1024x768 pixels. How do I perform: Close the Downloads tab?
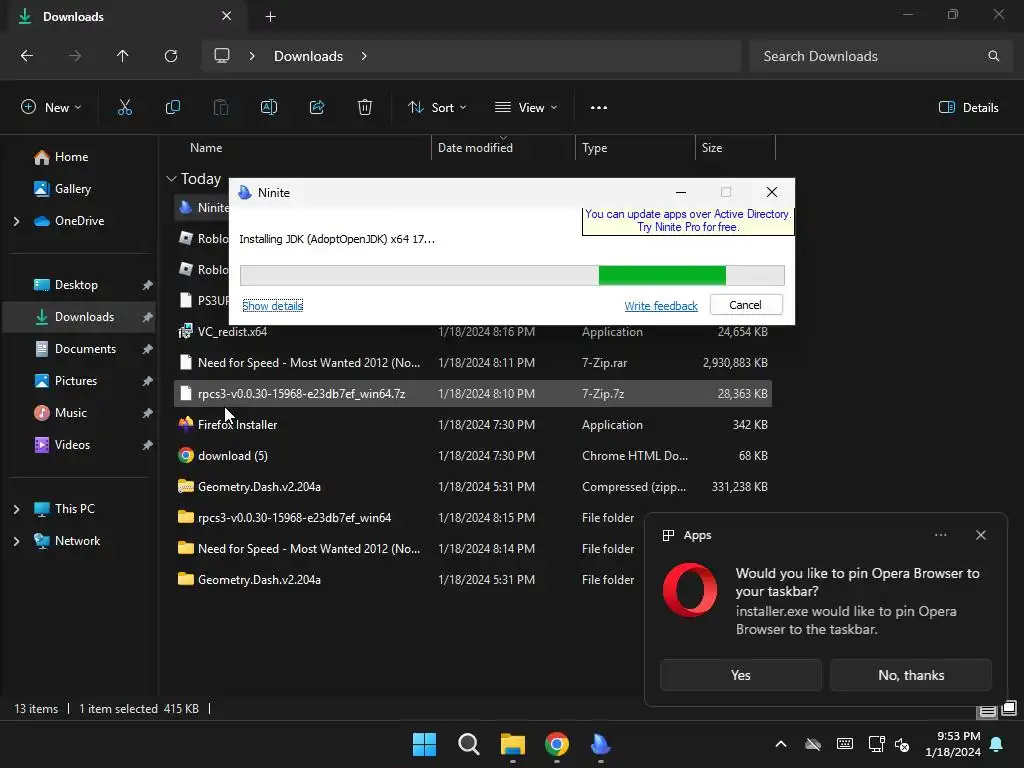[227, 16]
